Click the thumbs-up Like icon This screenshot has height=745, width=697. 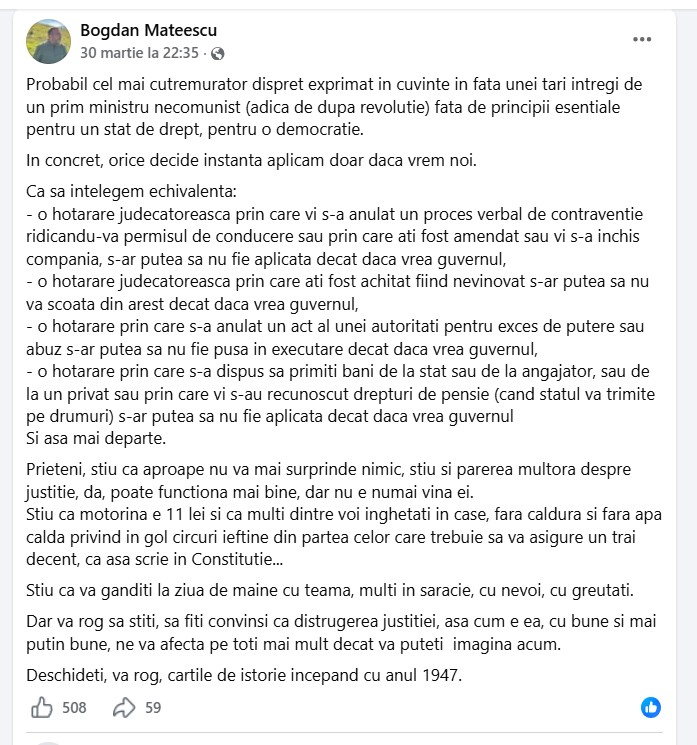42,708
